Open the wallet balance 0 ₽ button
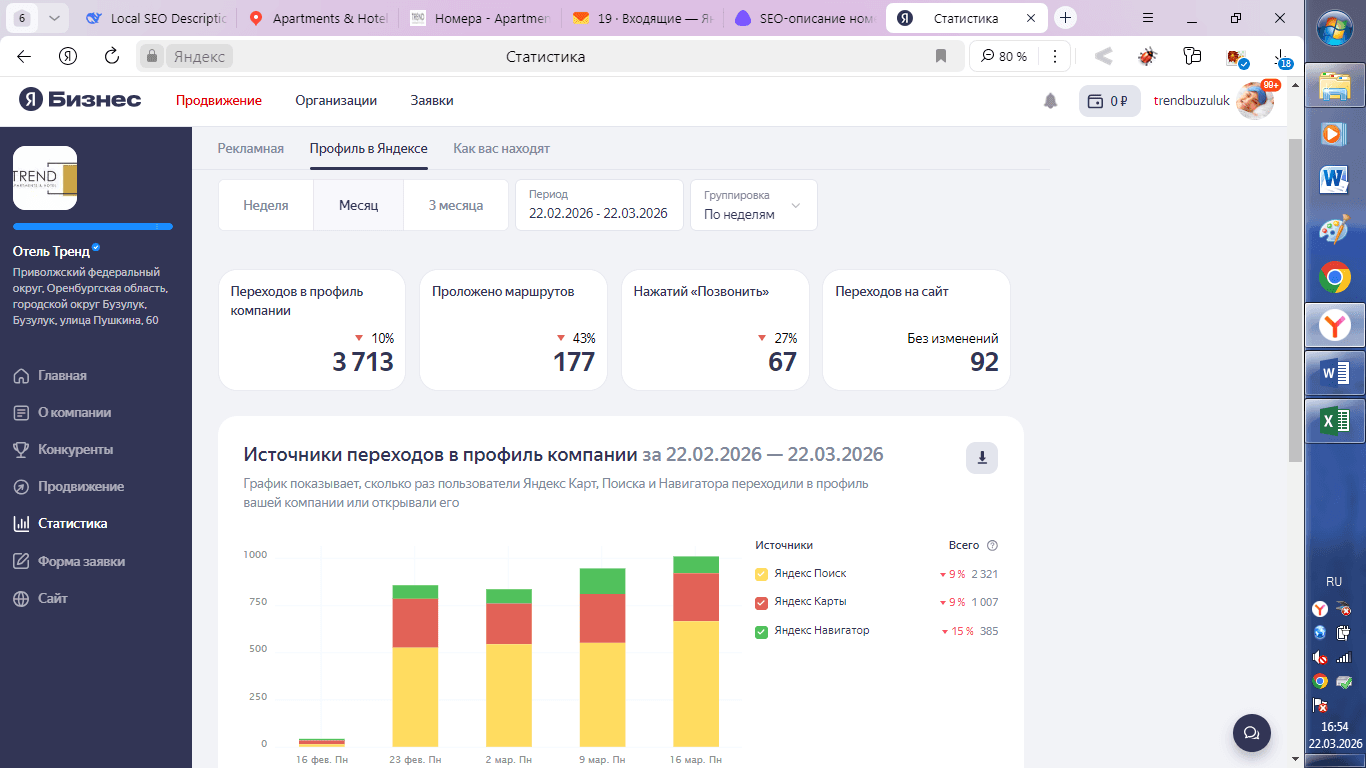Screen dimensions: 1366x768 pos(1109,101)
